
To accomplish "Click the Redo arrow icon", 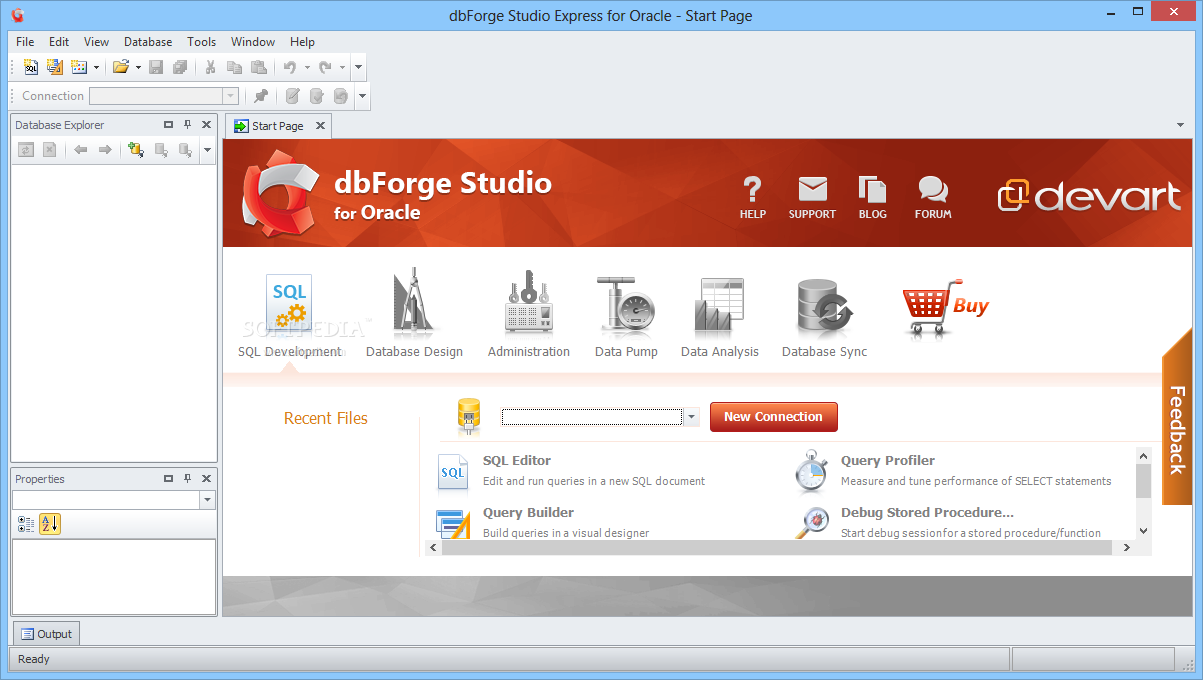I will click(325, 68).
